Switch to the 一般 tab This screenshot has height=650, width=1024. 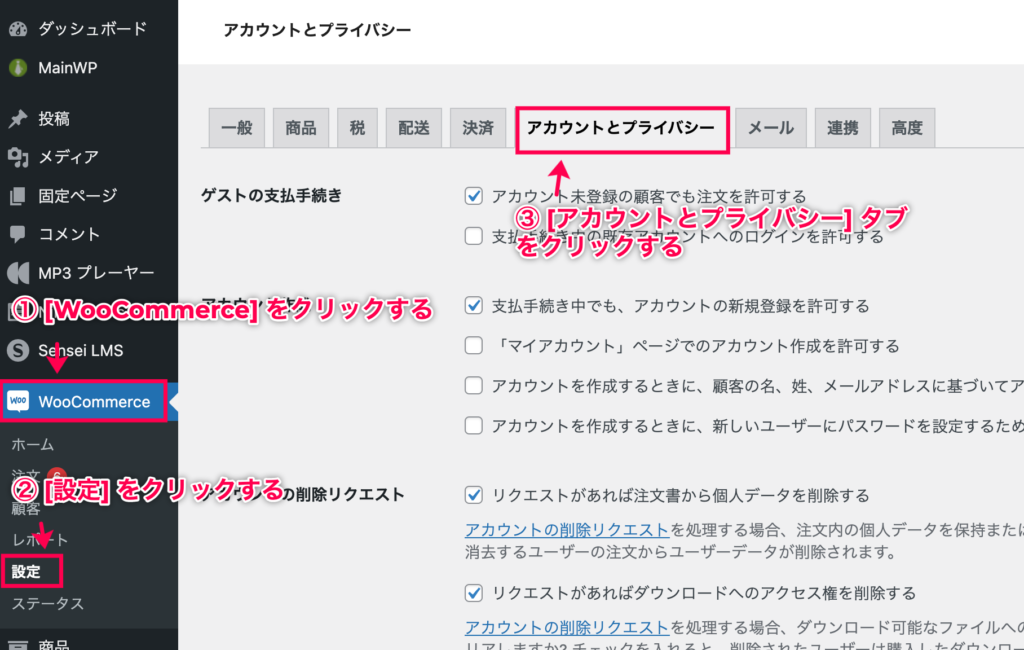[x=236, y=128]
